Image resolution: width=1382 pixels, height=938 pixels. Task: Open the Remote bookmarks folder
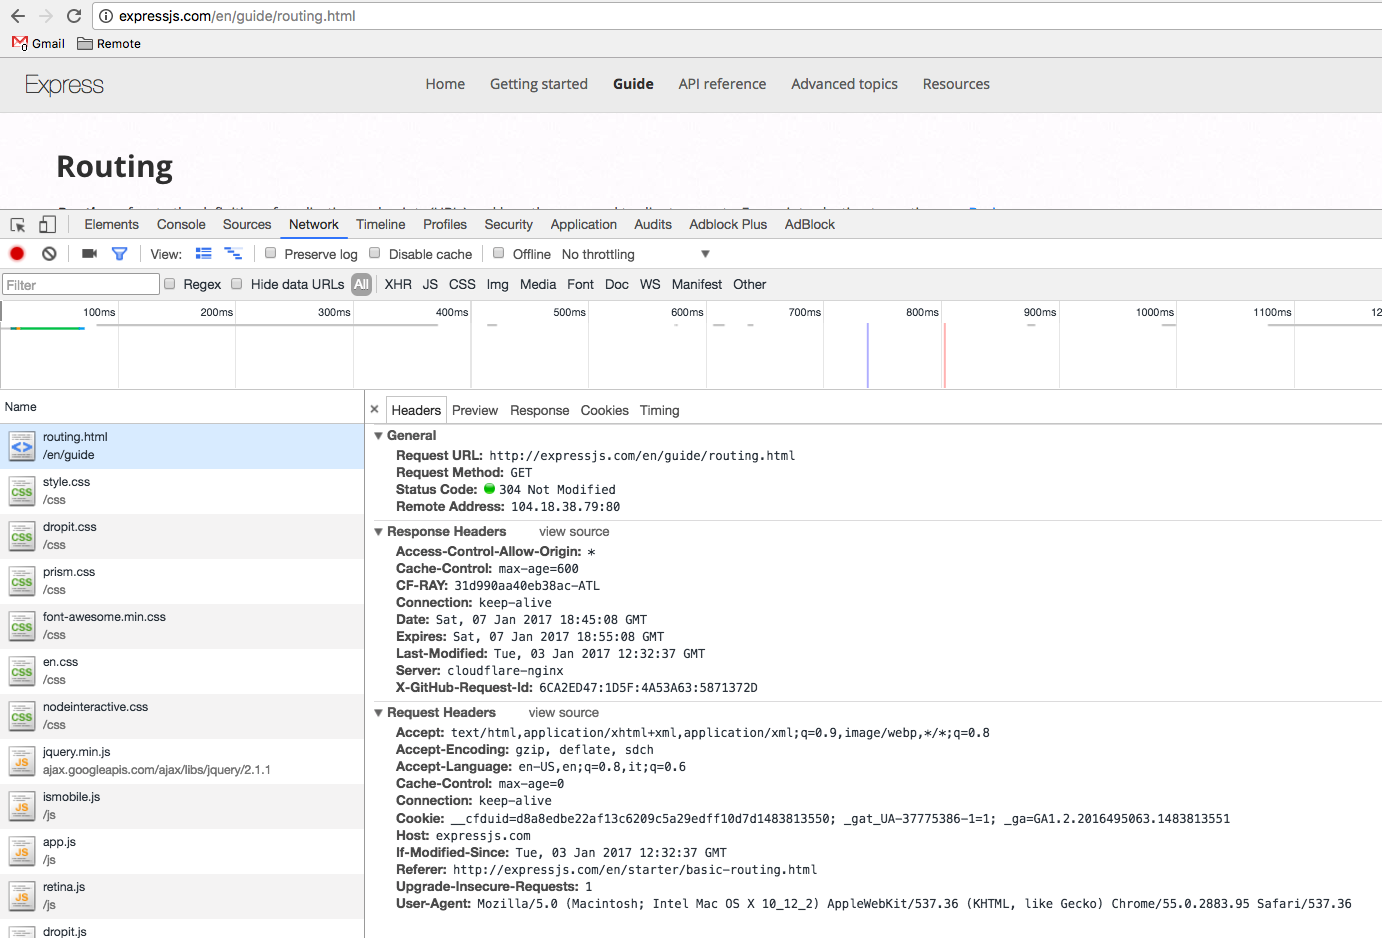click(x=109, y=43)
